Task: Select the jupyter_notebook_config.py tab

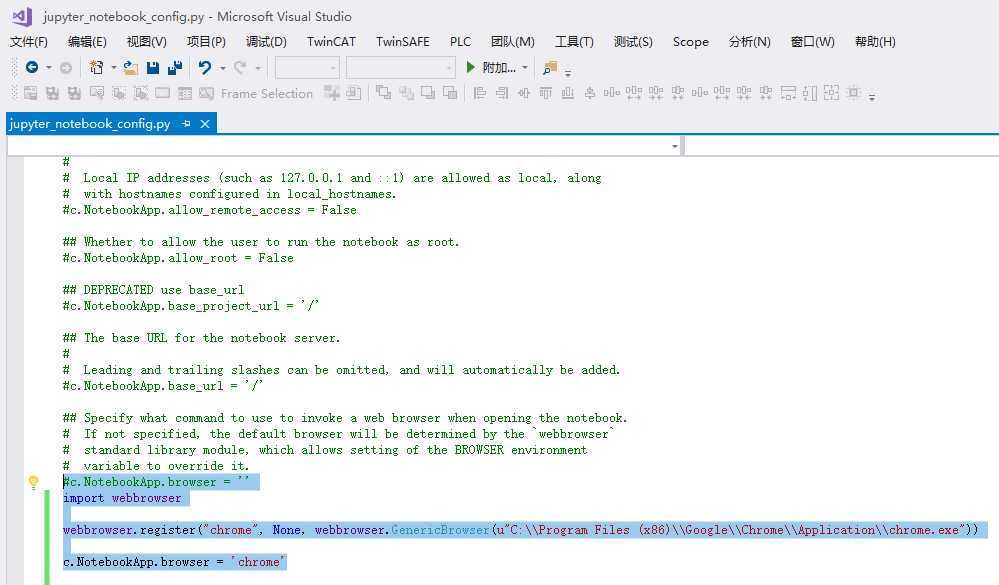Action: pyautogui.click(x=90, y=124)
